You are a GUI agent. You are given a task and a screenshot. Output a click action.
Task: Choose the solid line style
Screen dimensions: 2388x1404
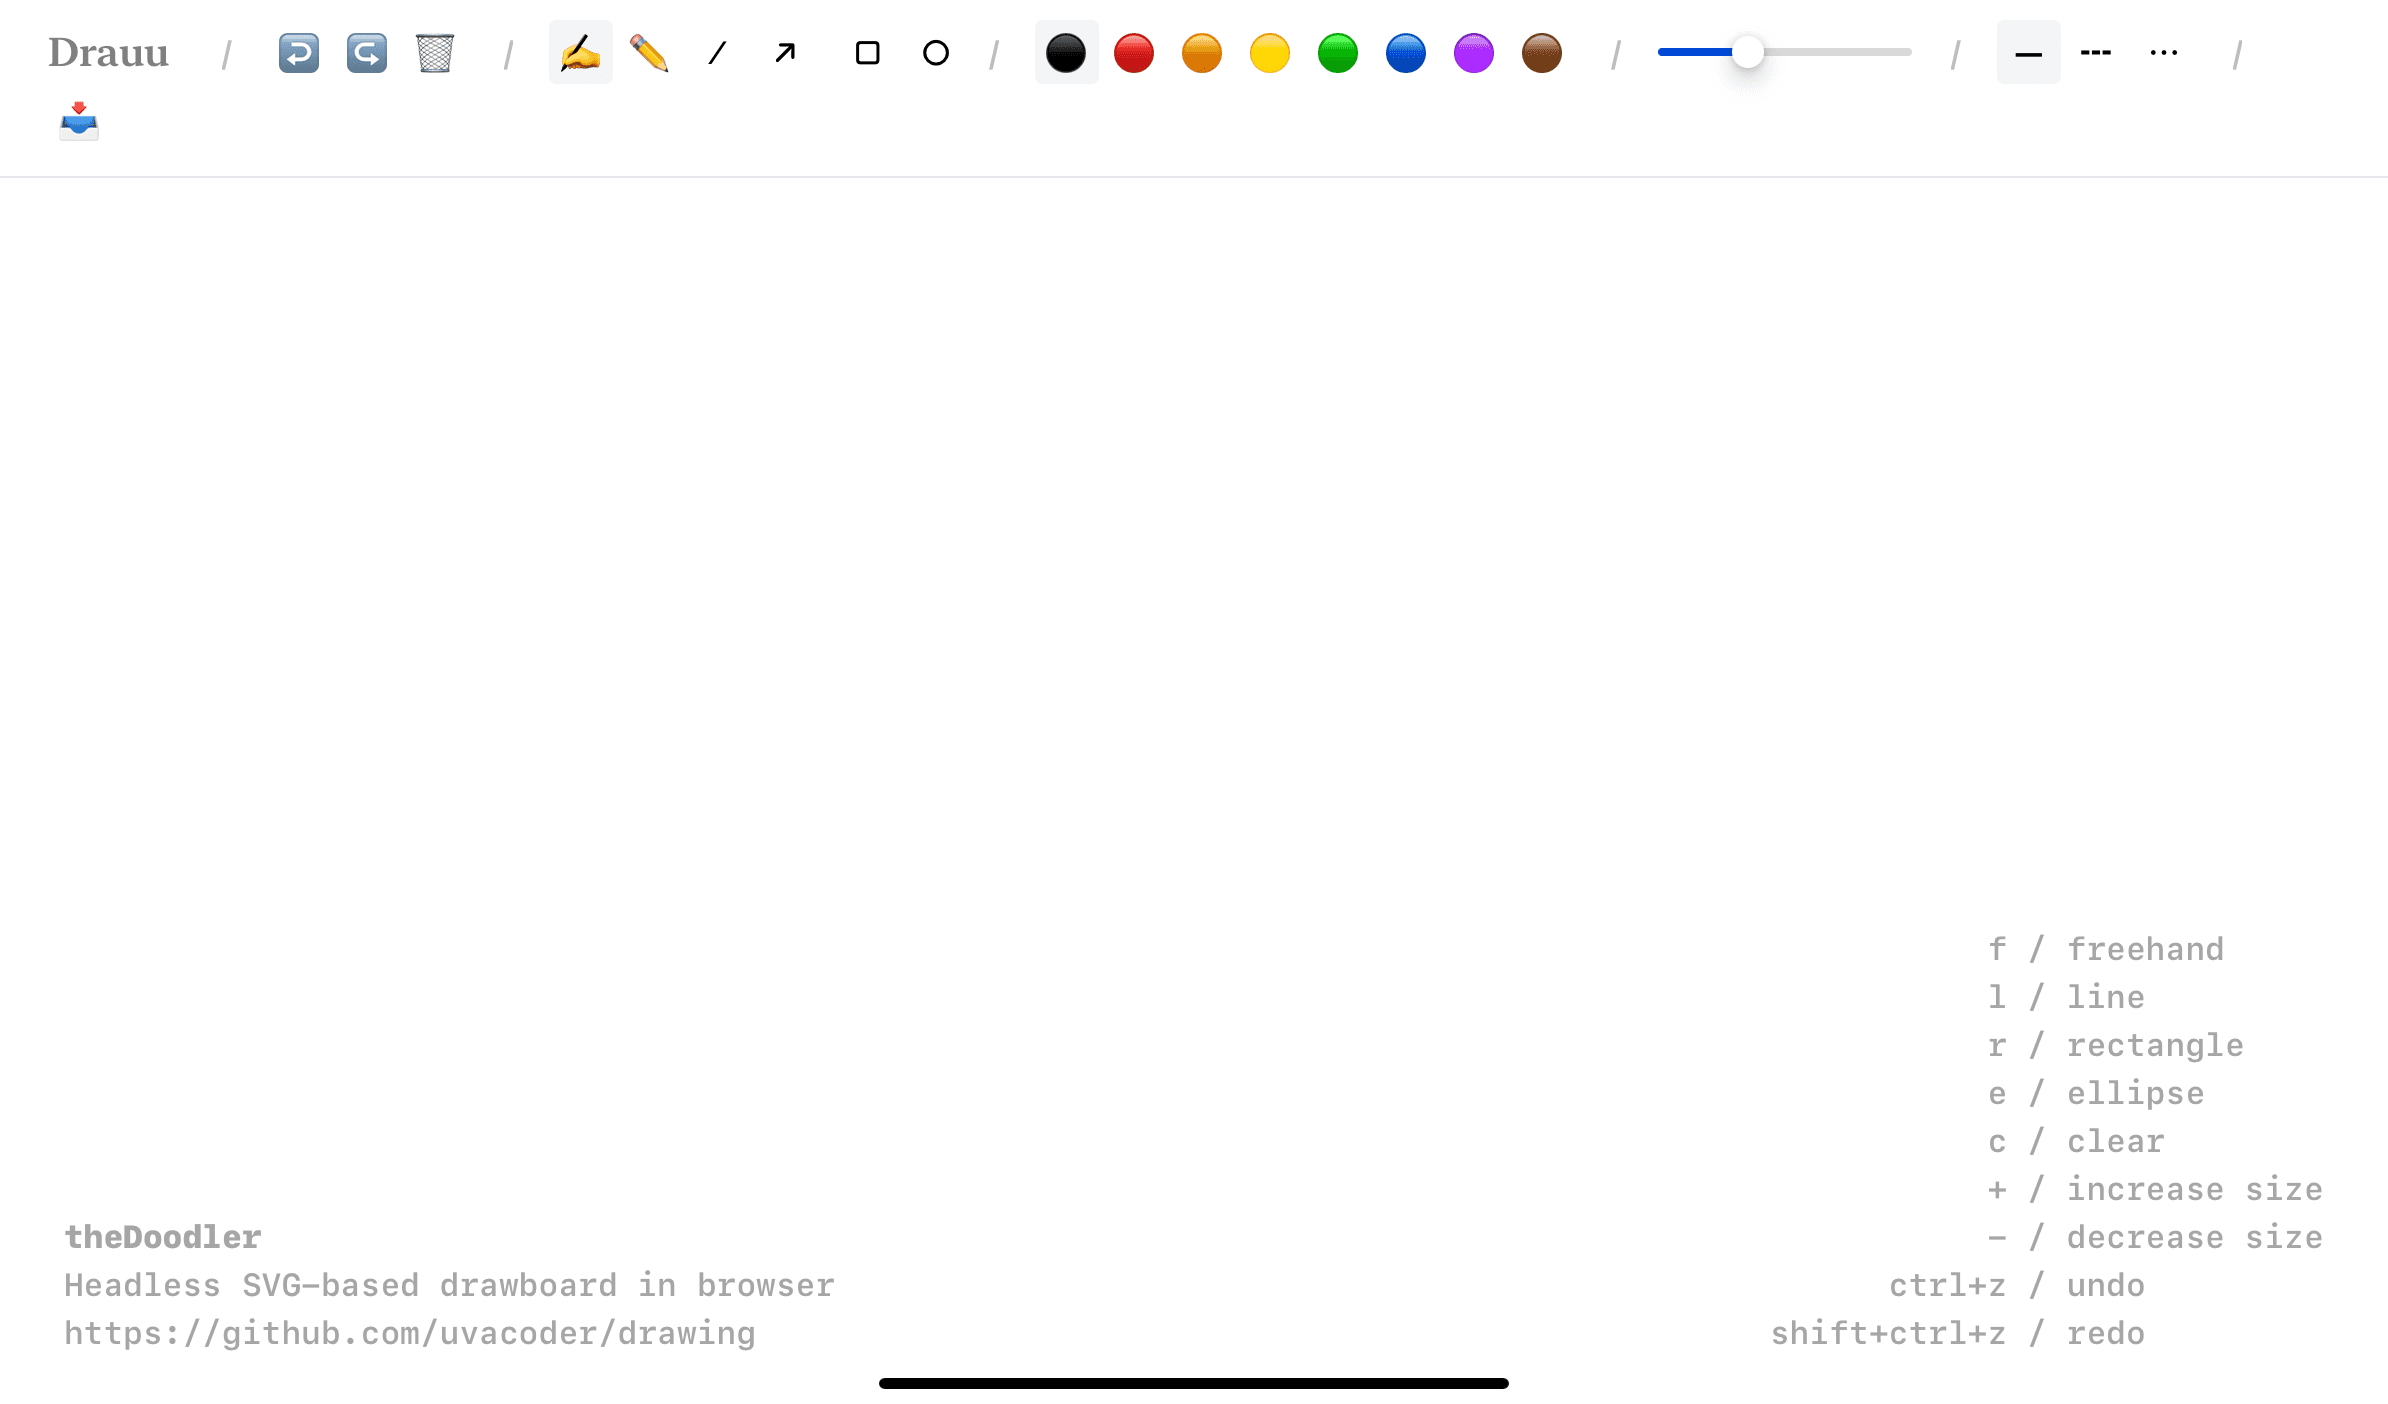[x=2028, y=52]
